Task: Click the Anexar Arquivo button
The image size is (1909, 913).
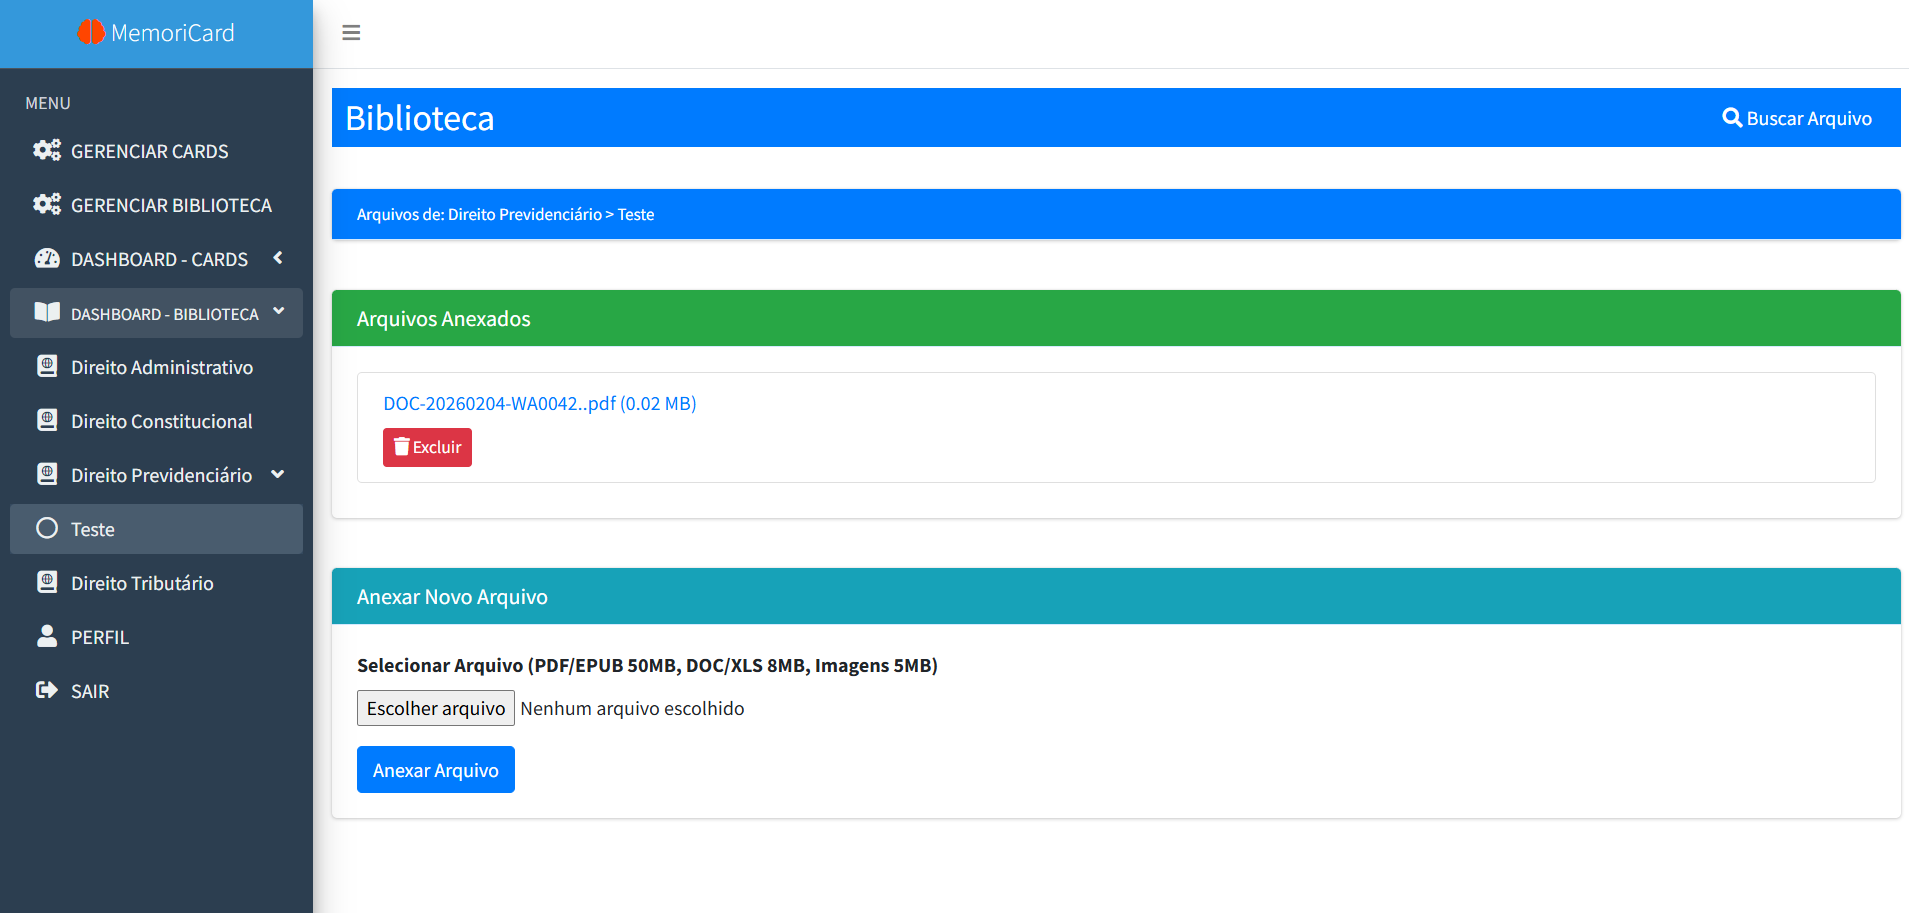Action: tap(435, 770)
